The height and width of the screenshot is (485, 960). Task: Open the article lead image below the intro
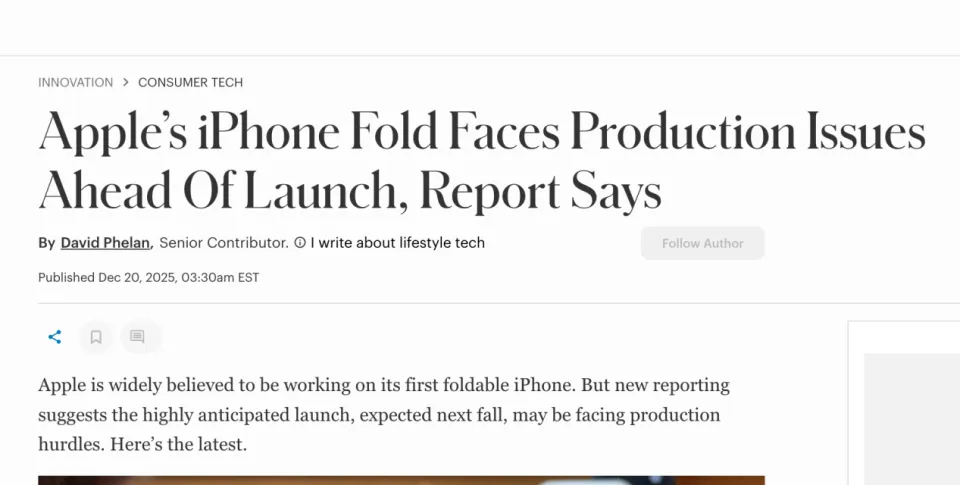400,480
